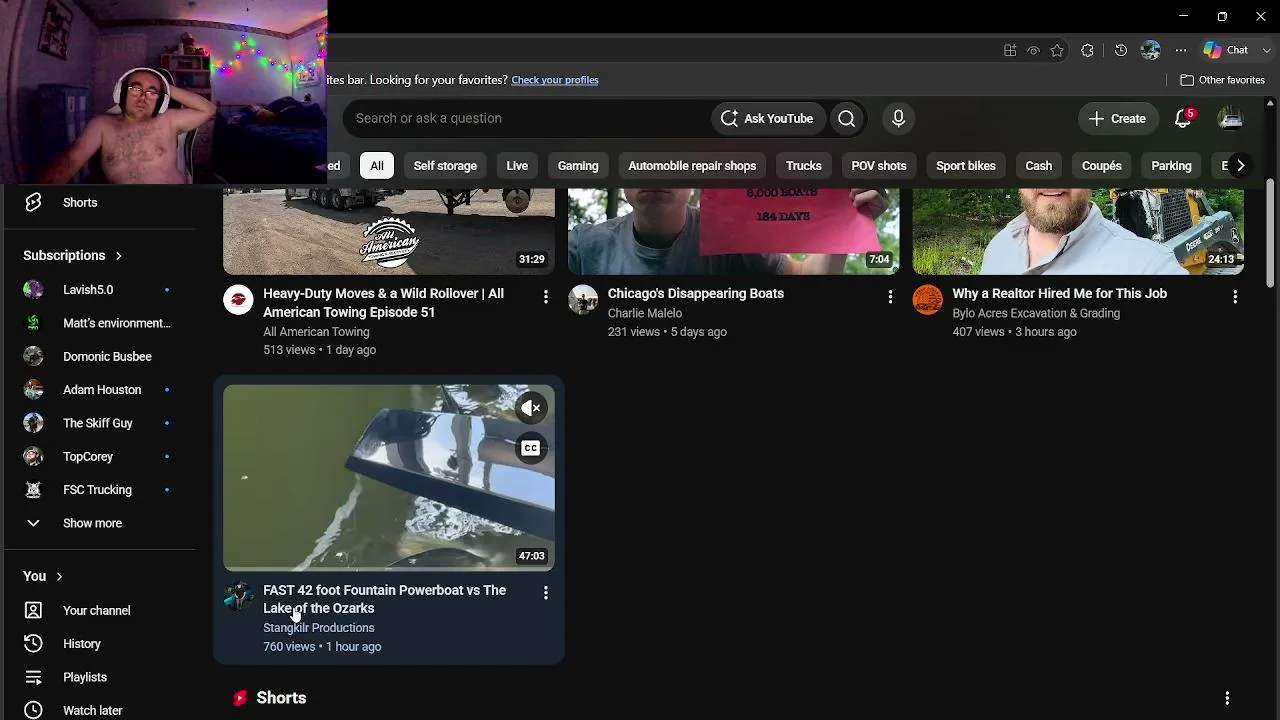Open the Heavy-Duty Moves & a Wild Rollover title
Screen dimensions: 1280x720
tap(383, 303)
